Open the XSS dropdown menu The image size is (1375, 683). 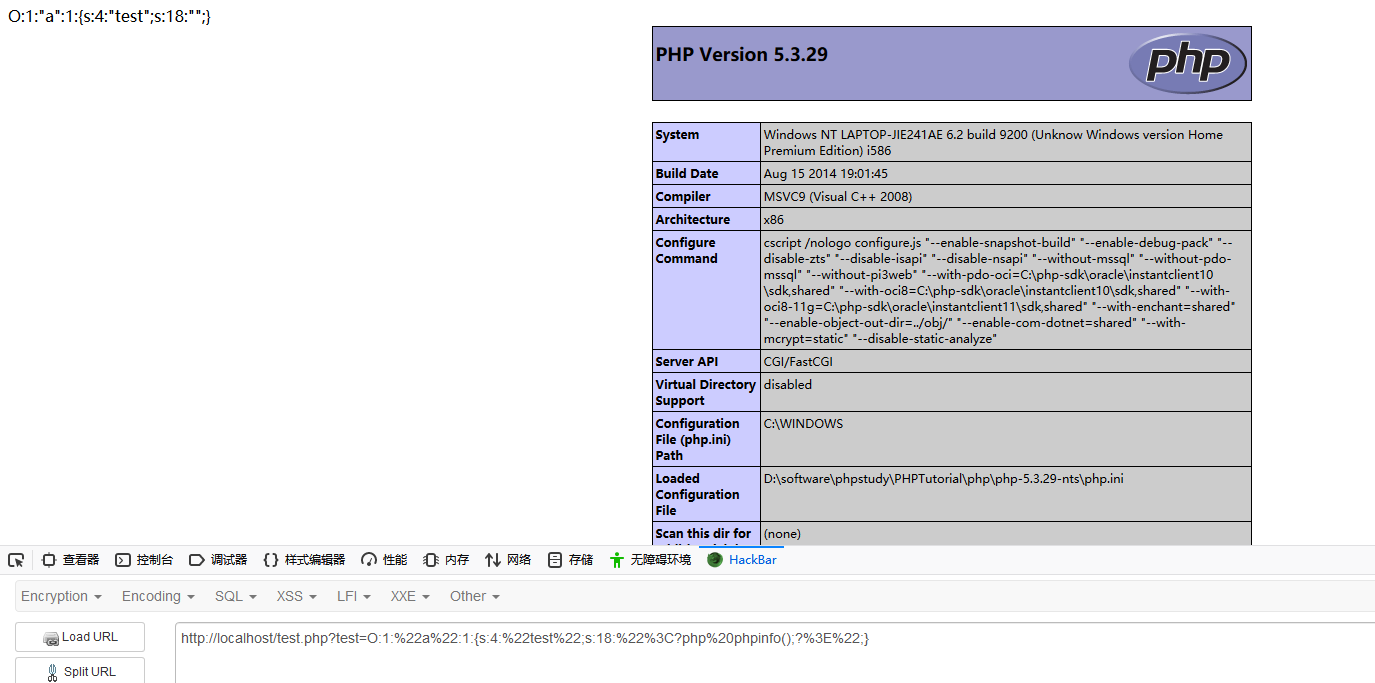296,596
